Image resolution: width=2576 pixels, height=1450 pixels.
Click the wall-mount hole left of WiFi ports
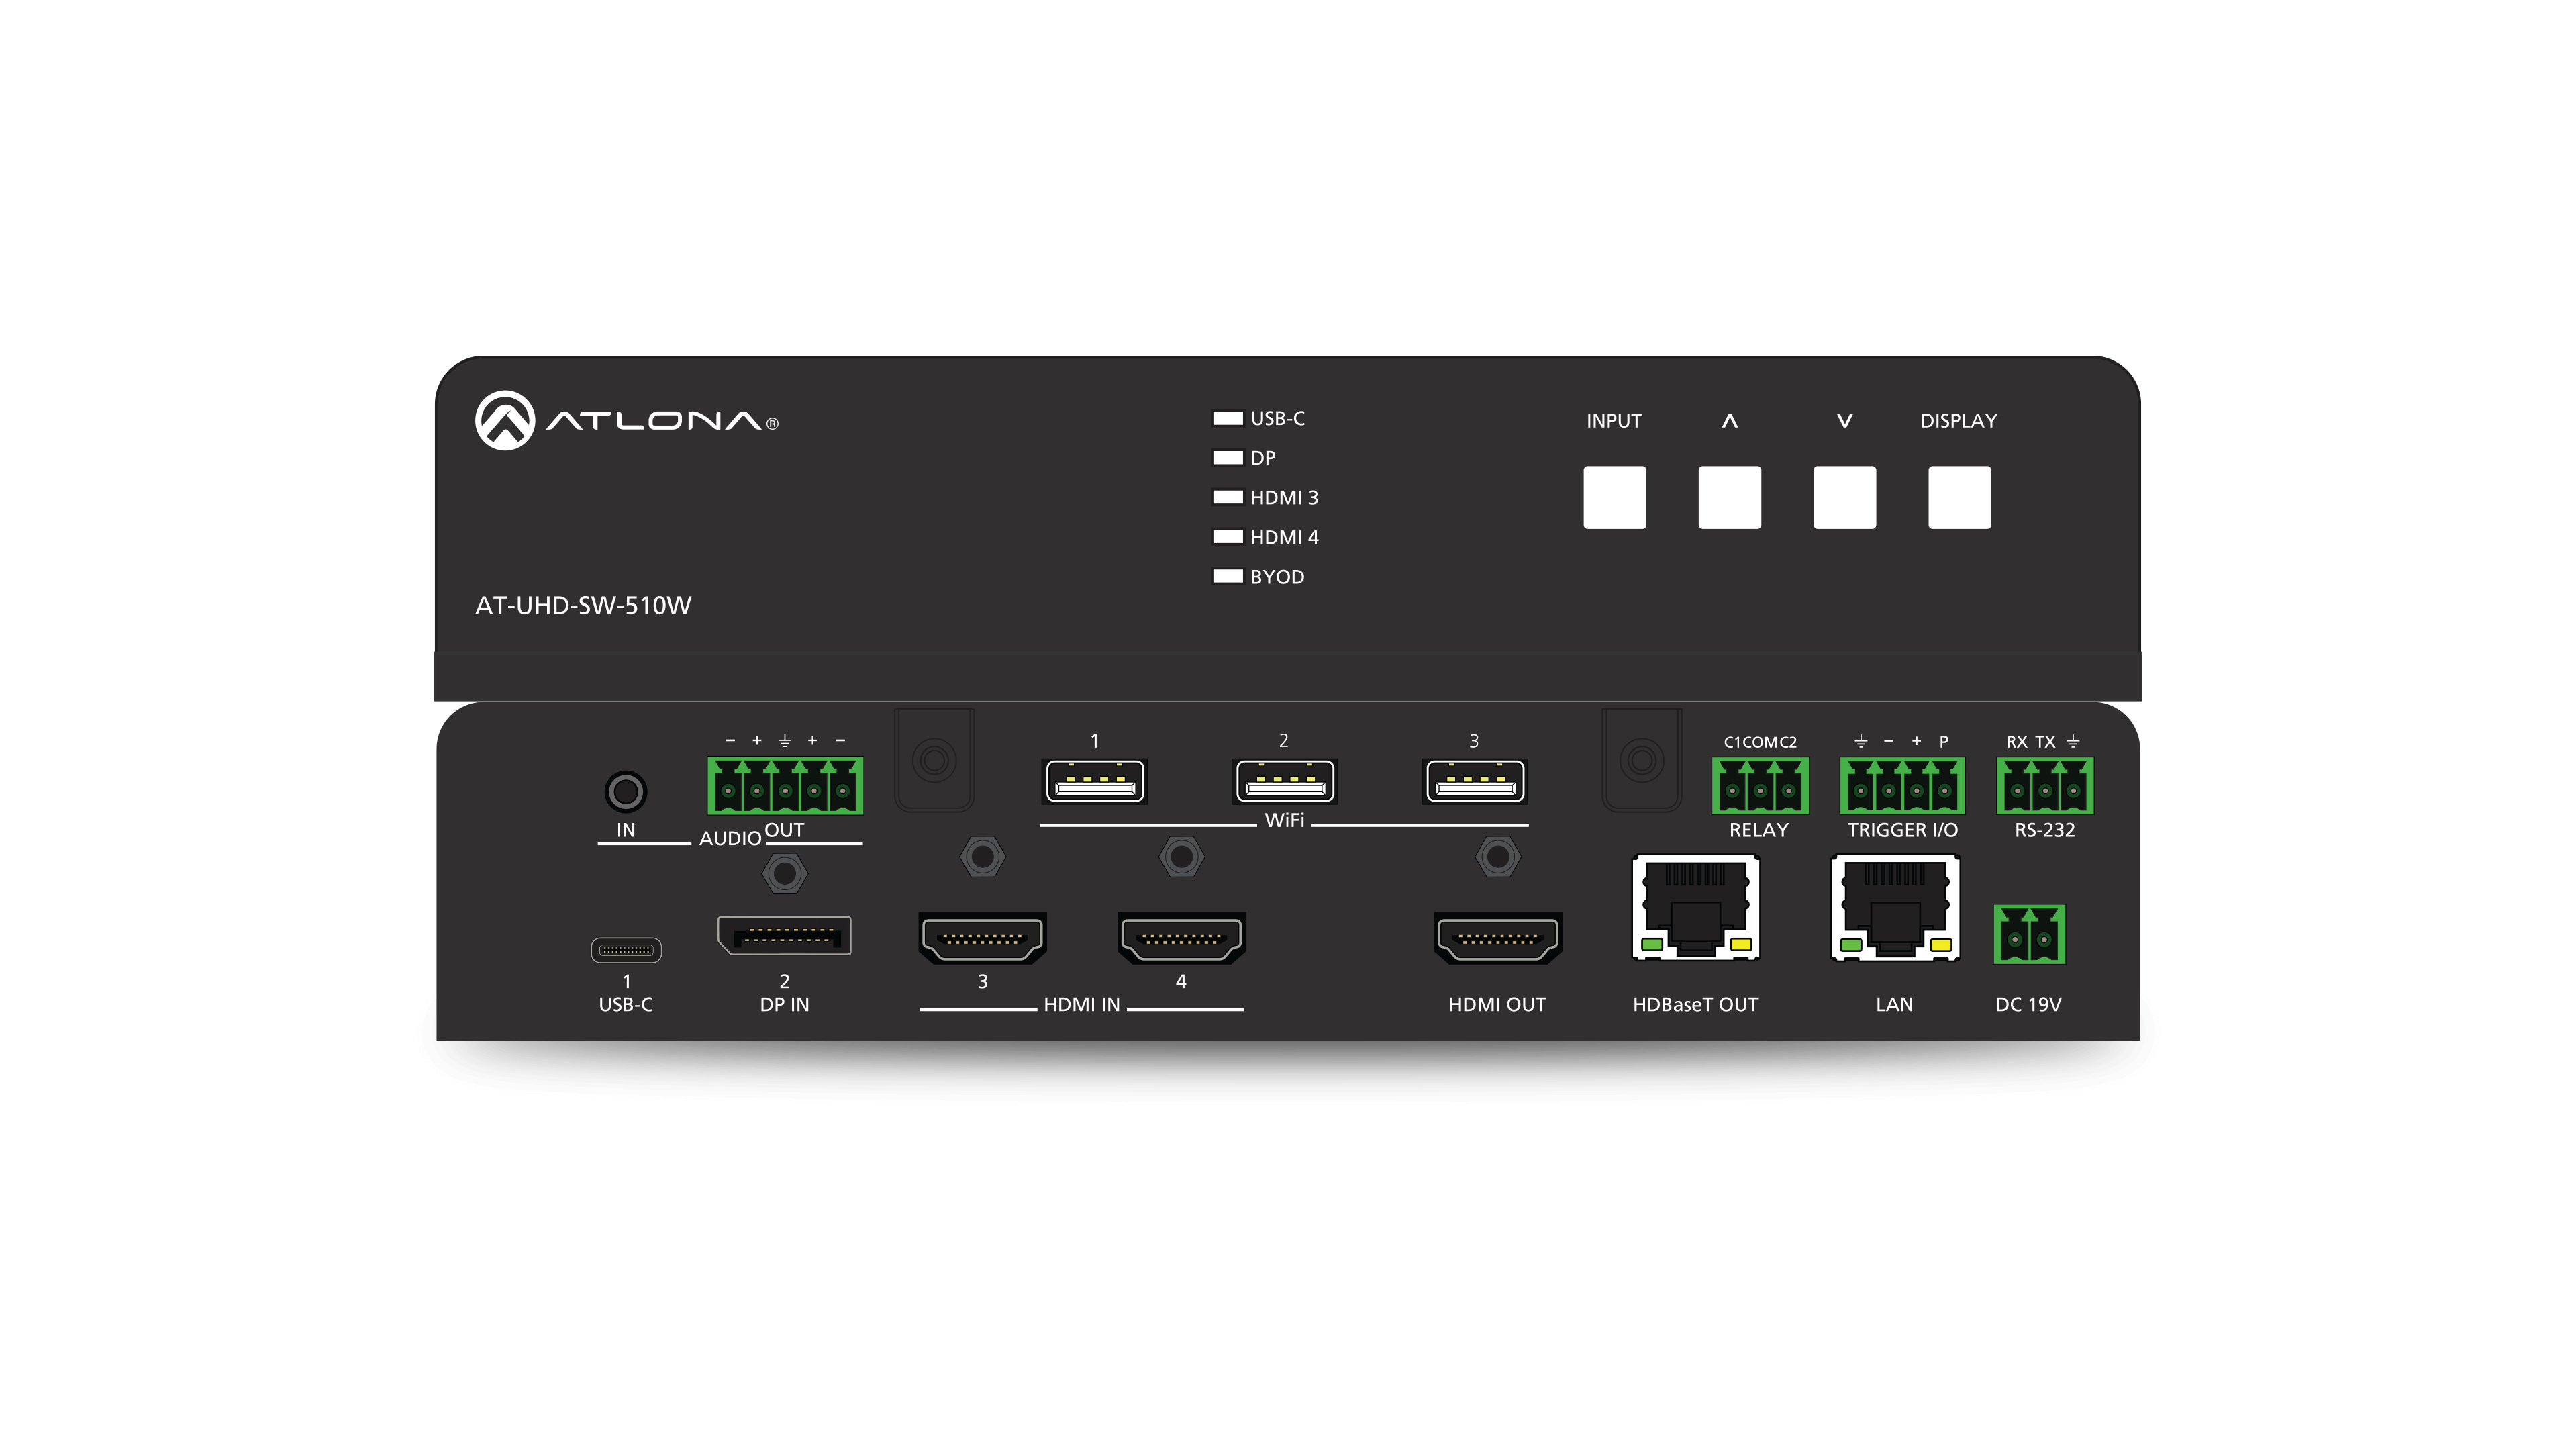[x=935, y=760]
